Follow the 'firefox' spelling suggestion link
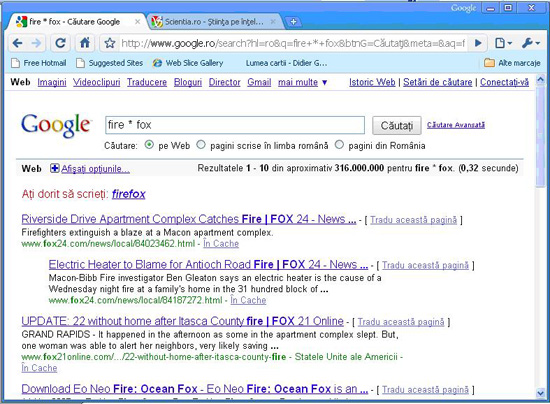The width and height of the screenshot is (550, 404). (128, 194)
